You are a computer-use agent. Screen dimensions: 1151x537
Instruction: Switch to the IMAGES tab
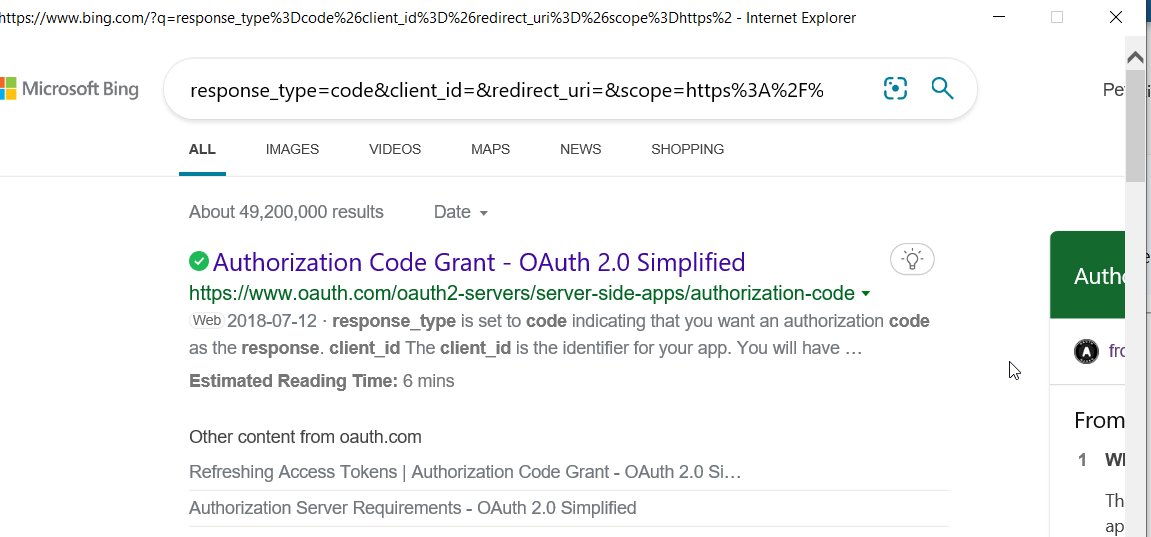[x=292, y=150]
